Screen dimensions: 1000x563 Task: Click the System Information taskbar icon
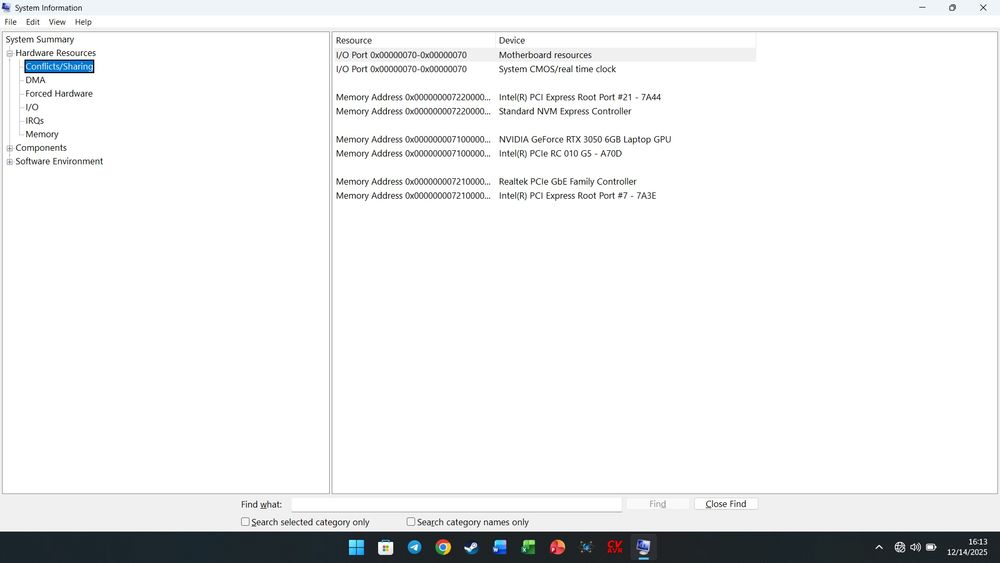[643, 547]
